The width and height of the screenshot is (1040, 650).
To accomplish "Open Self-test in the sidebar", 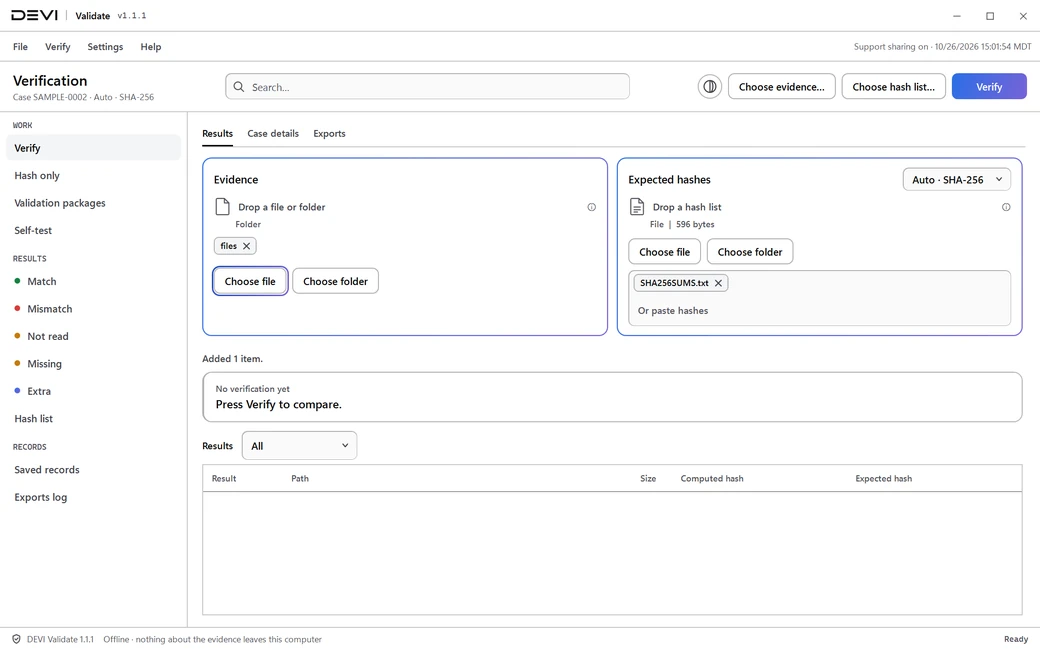I will click(x=94, y=231).
